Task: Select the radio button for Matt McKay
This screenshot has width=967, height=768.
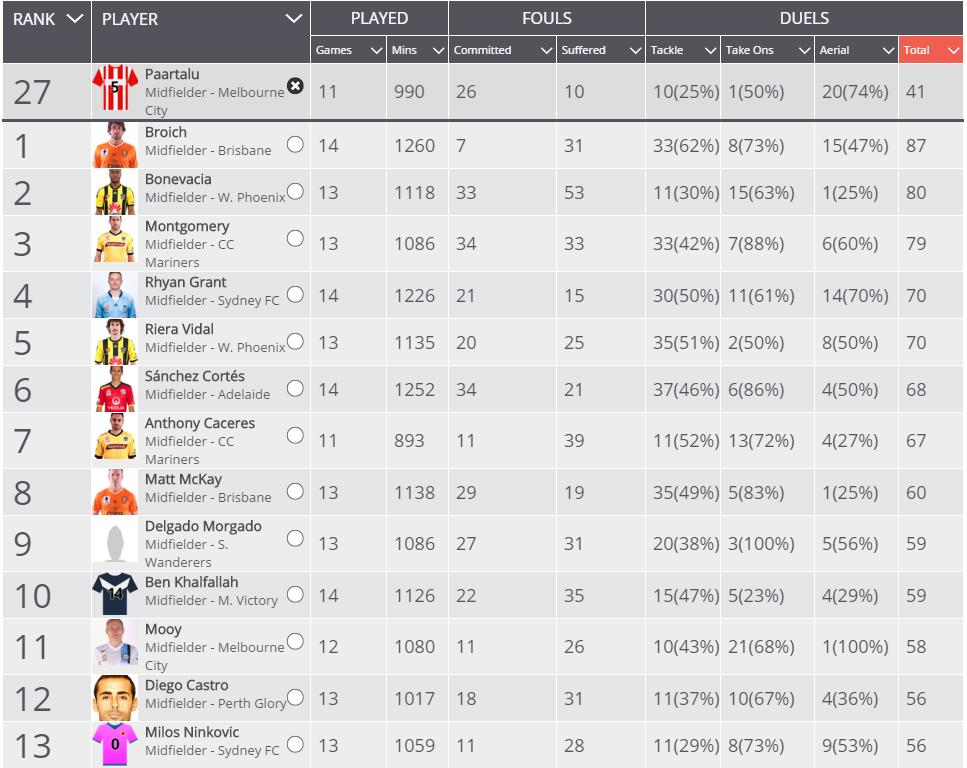Action: click(x=295, y=491)
